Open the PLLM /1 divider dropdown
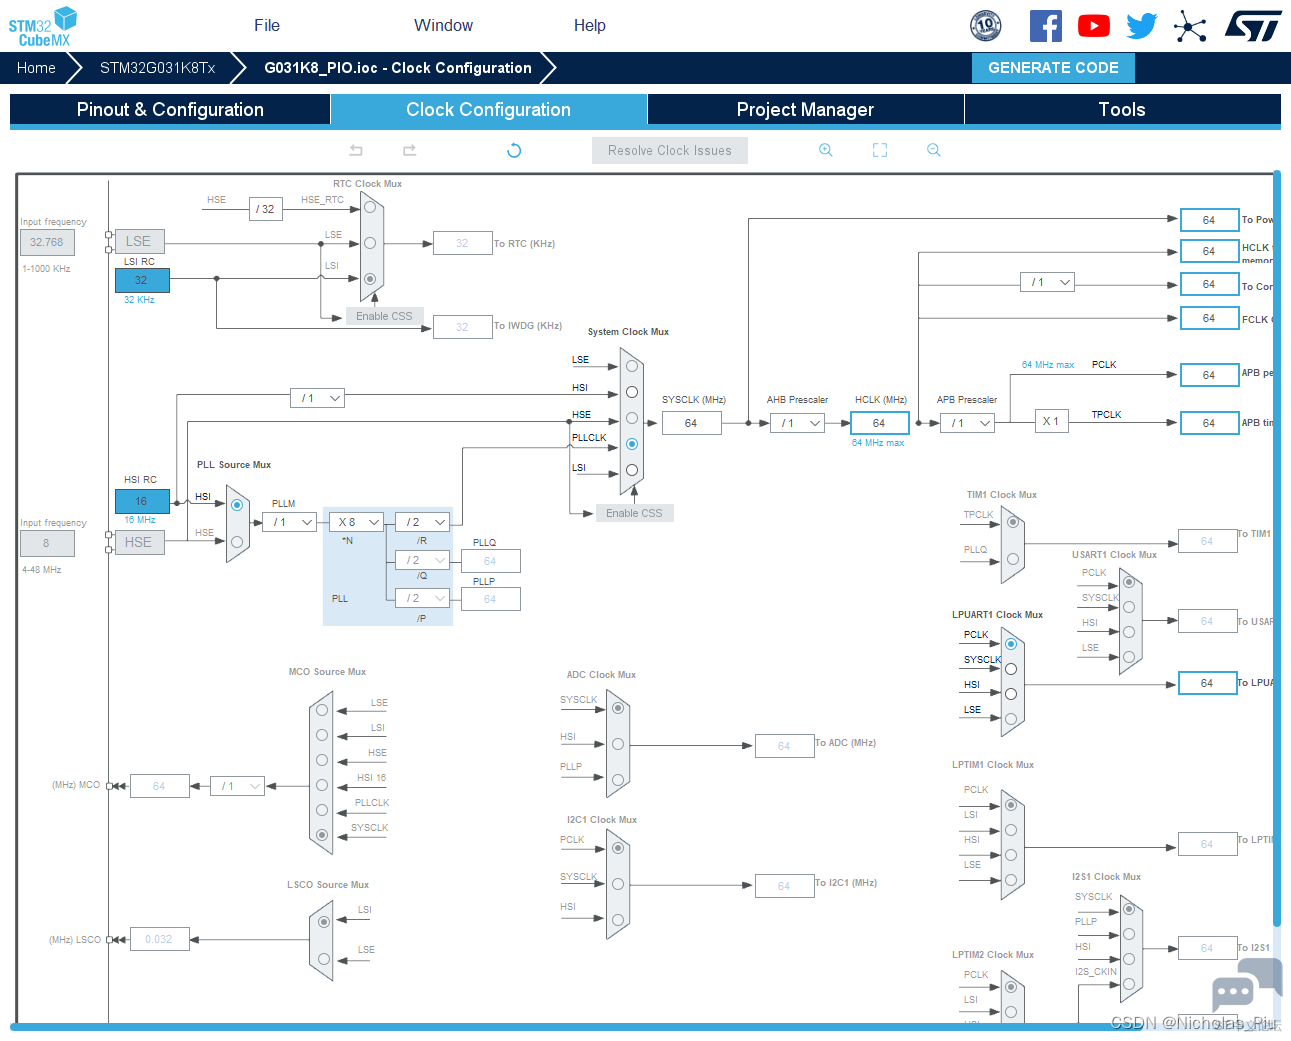 tap(291, 522)
